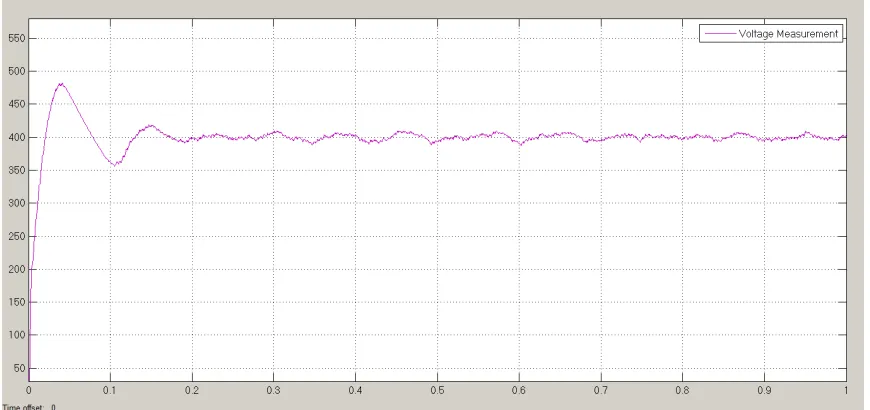This screenshot has height=410, width=870.
Task: Click the 450 y-axis label
Action: coord(17,104)
